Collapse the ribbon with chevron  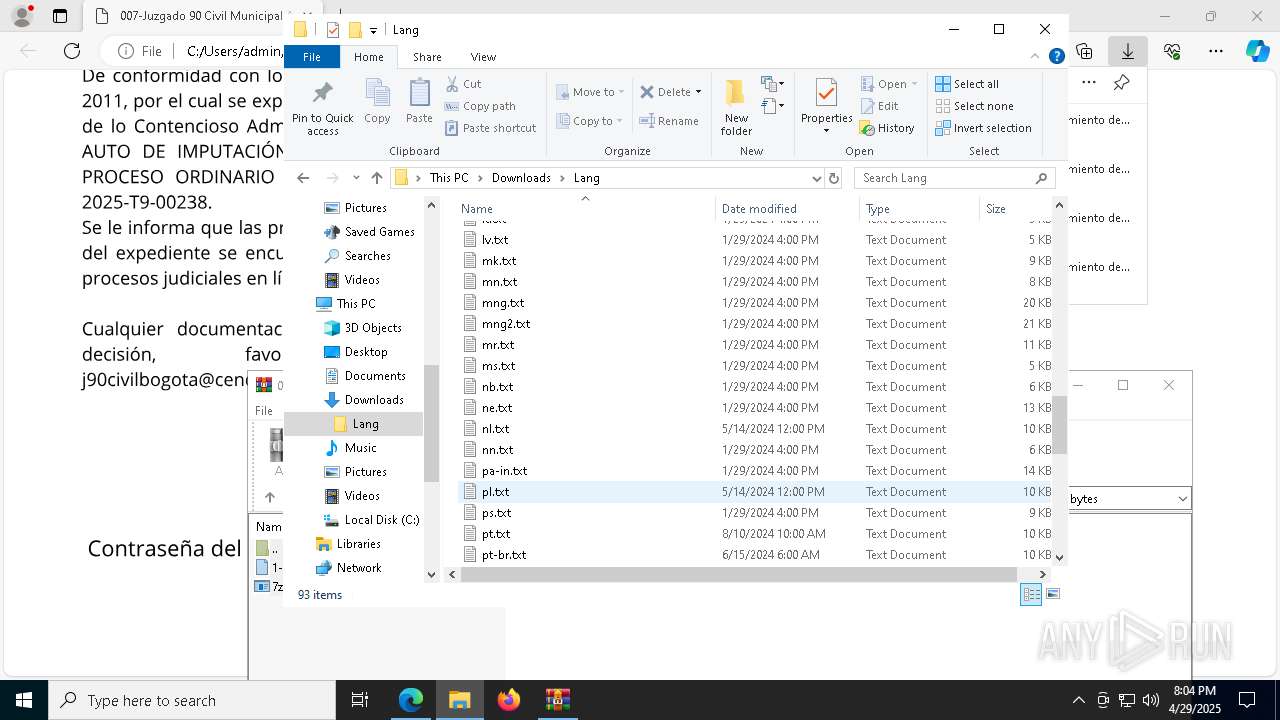click(1035, 57)
